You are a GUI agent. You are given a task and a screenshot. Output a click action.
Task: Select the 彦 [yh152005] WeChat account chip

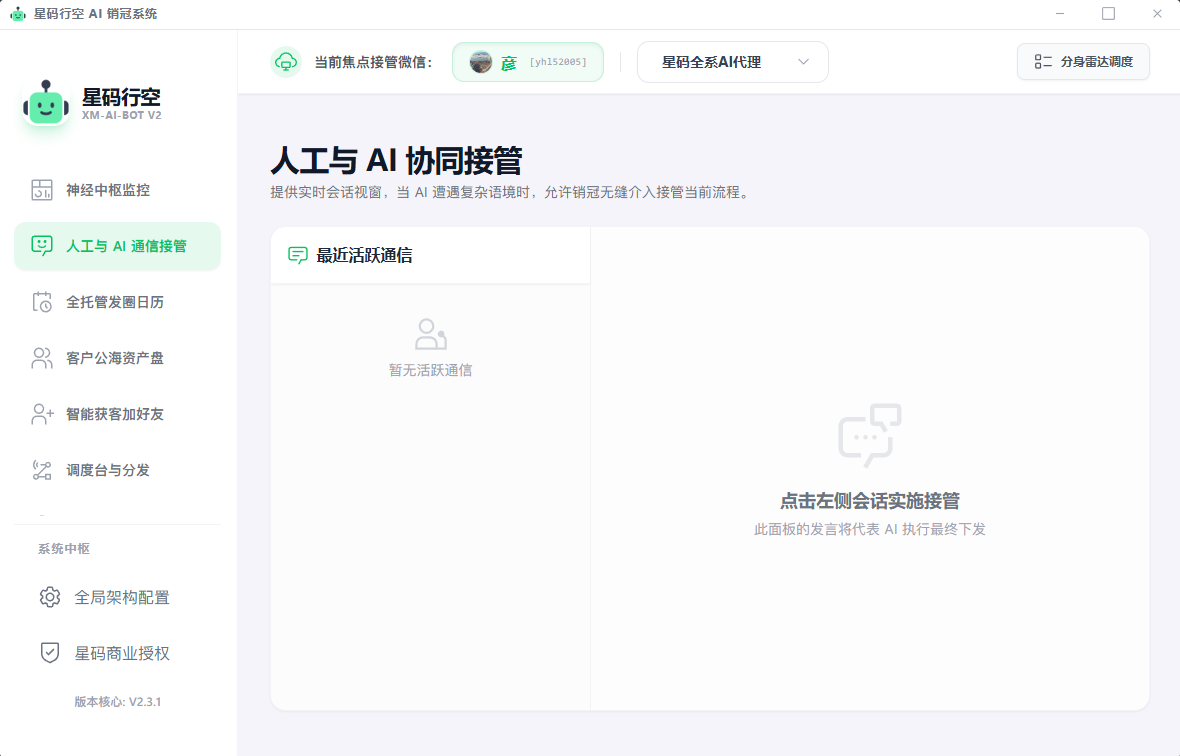tap(527, 61)
